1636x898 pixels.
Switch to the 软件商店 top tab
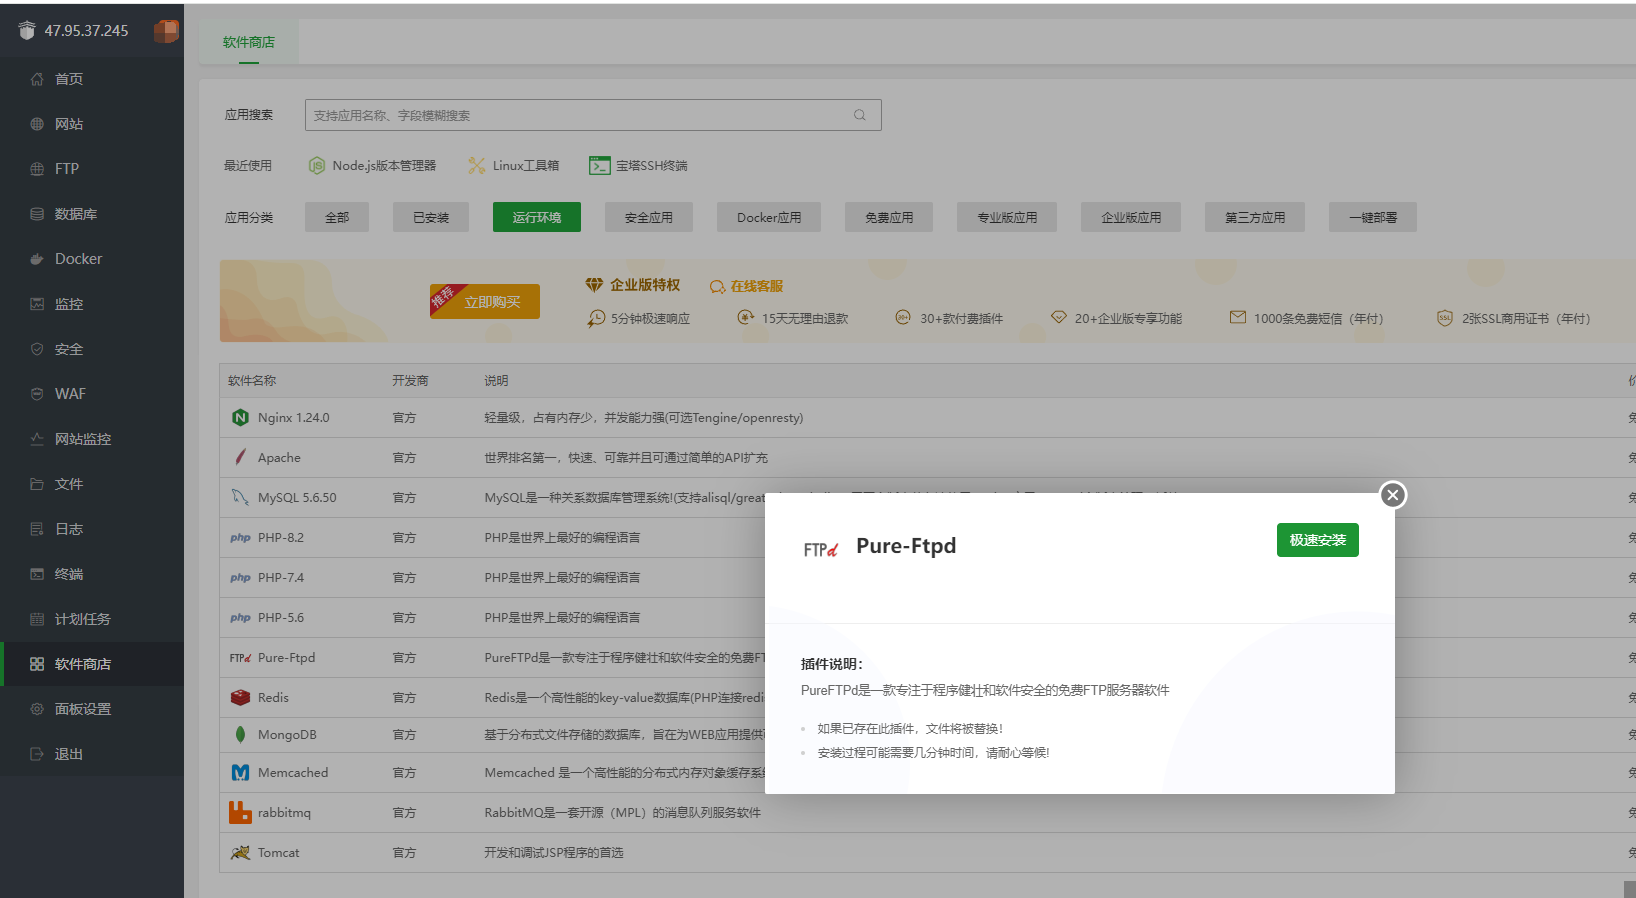249,42
